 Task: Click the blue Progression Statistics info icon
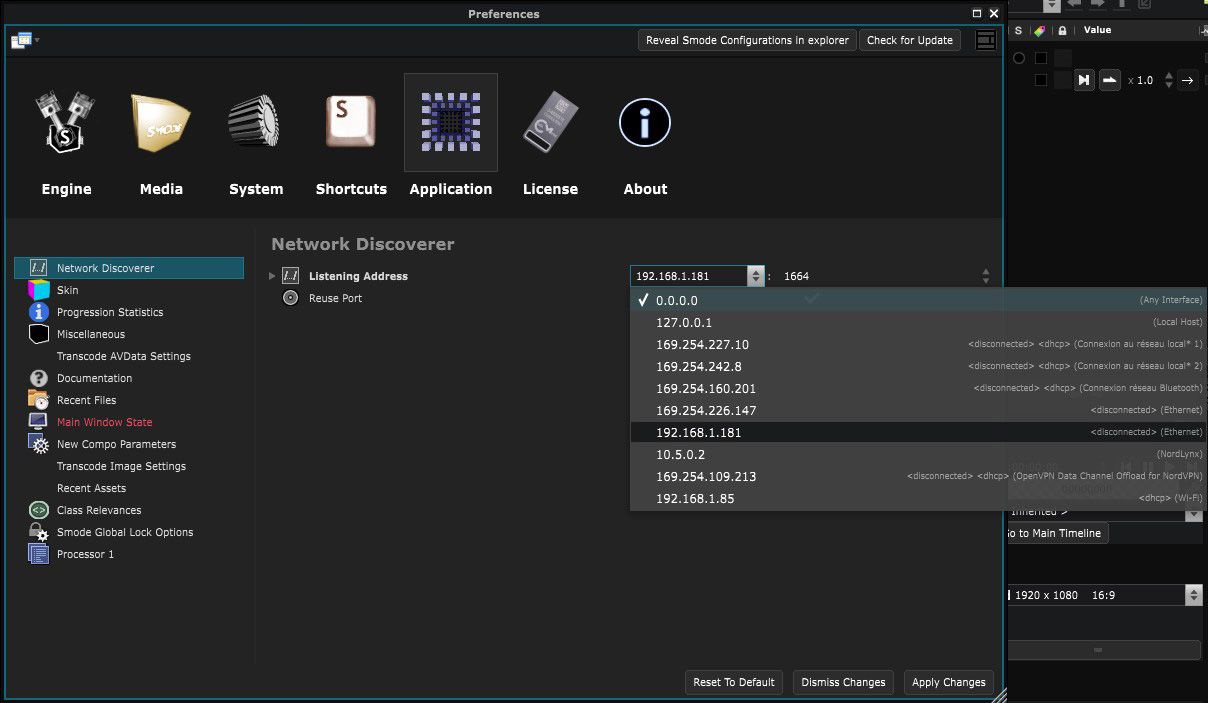pos(39,312)
